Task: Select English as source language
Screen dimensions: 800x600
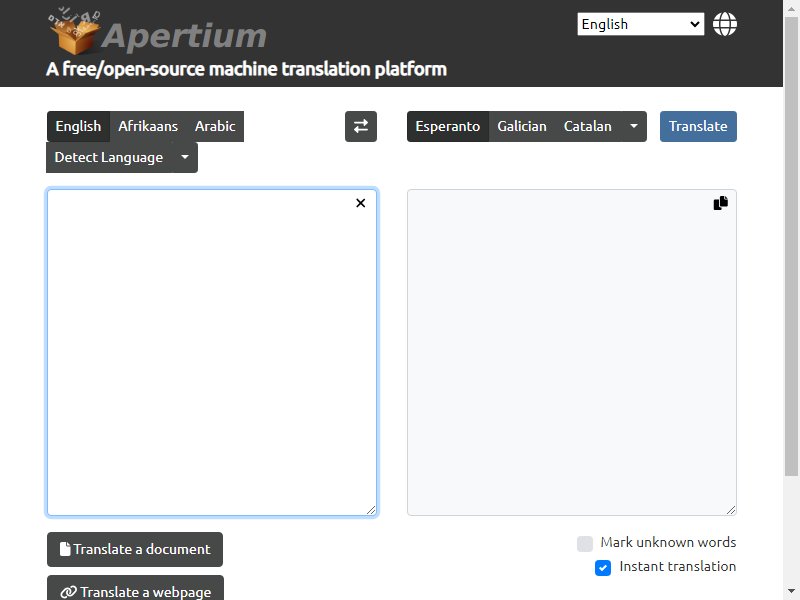Action: (78, 127)
